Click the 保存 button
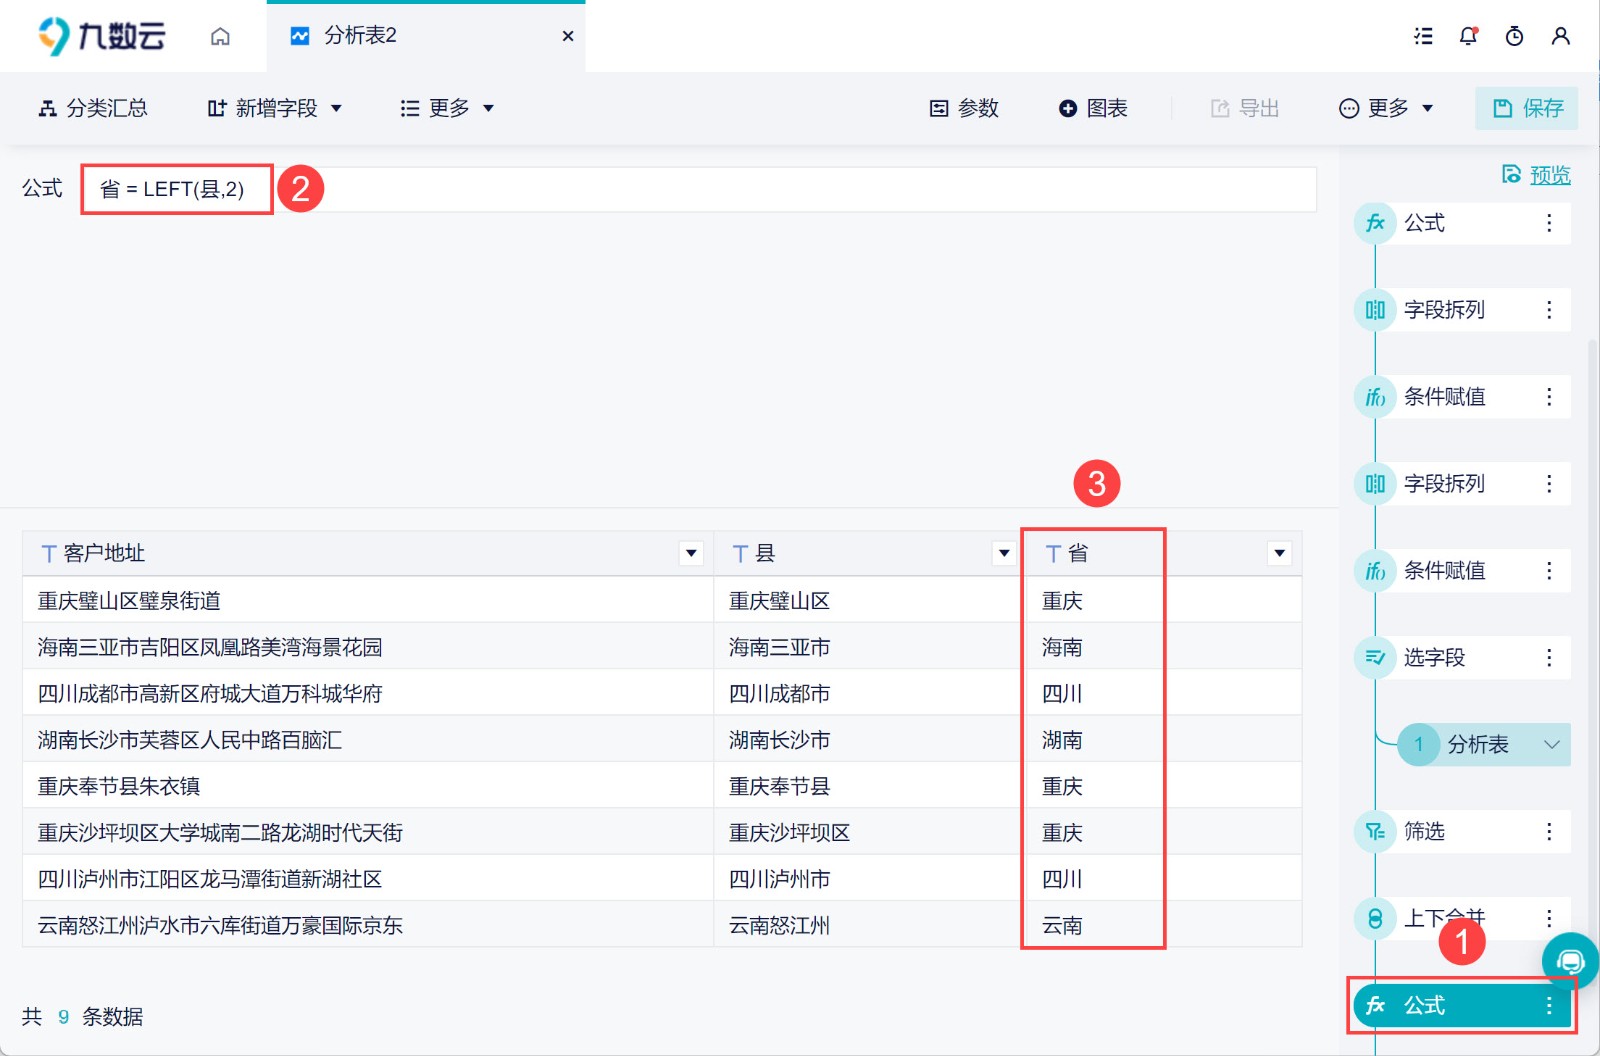The image size is (1600, 1056). (1526, 108)
